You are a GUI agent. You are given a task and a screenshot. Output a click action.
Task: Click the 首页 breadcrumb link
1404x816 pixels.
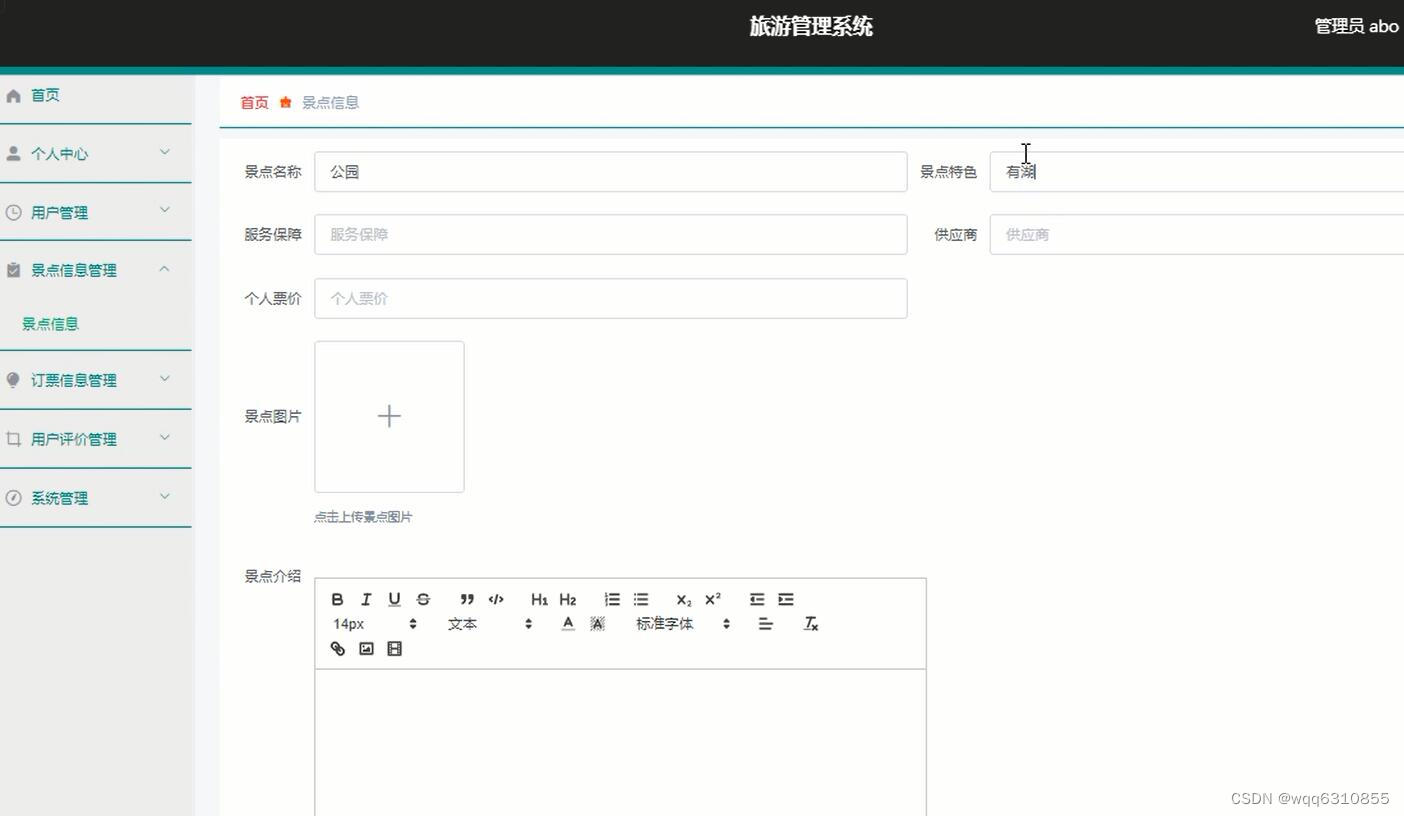(254, 102)
